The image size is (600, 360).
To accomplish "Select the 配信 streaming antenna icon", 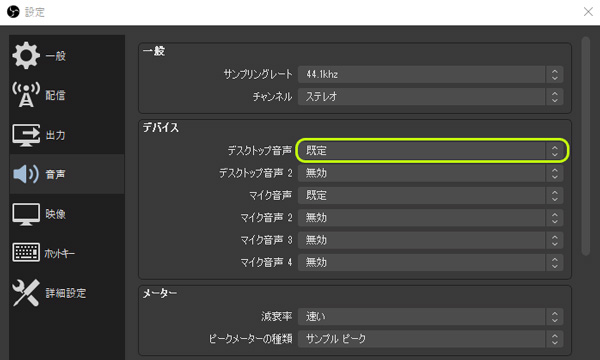I will tap(26, 95).
